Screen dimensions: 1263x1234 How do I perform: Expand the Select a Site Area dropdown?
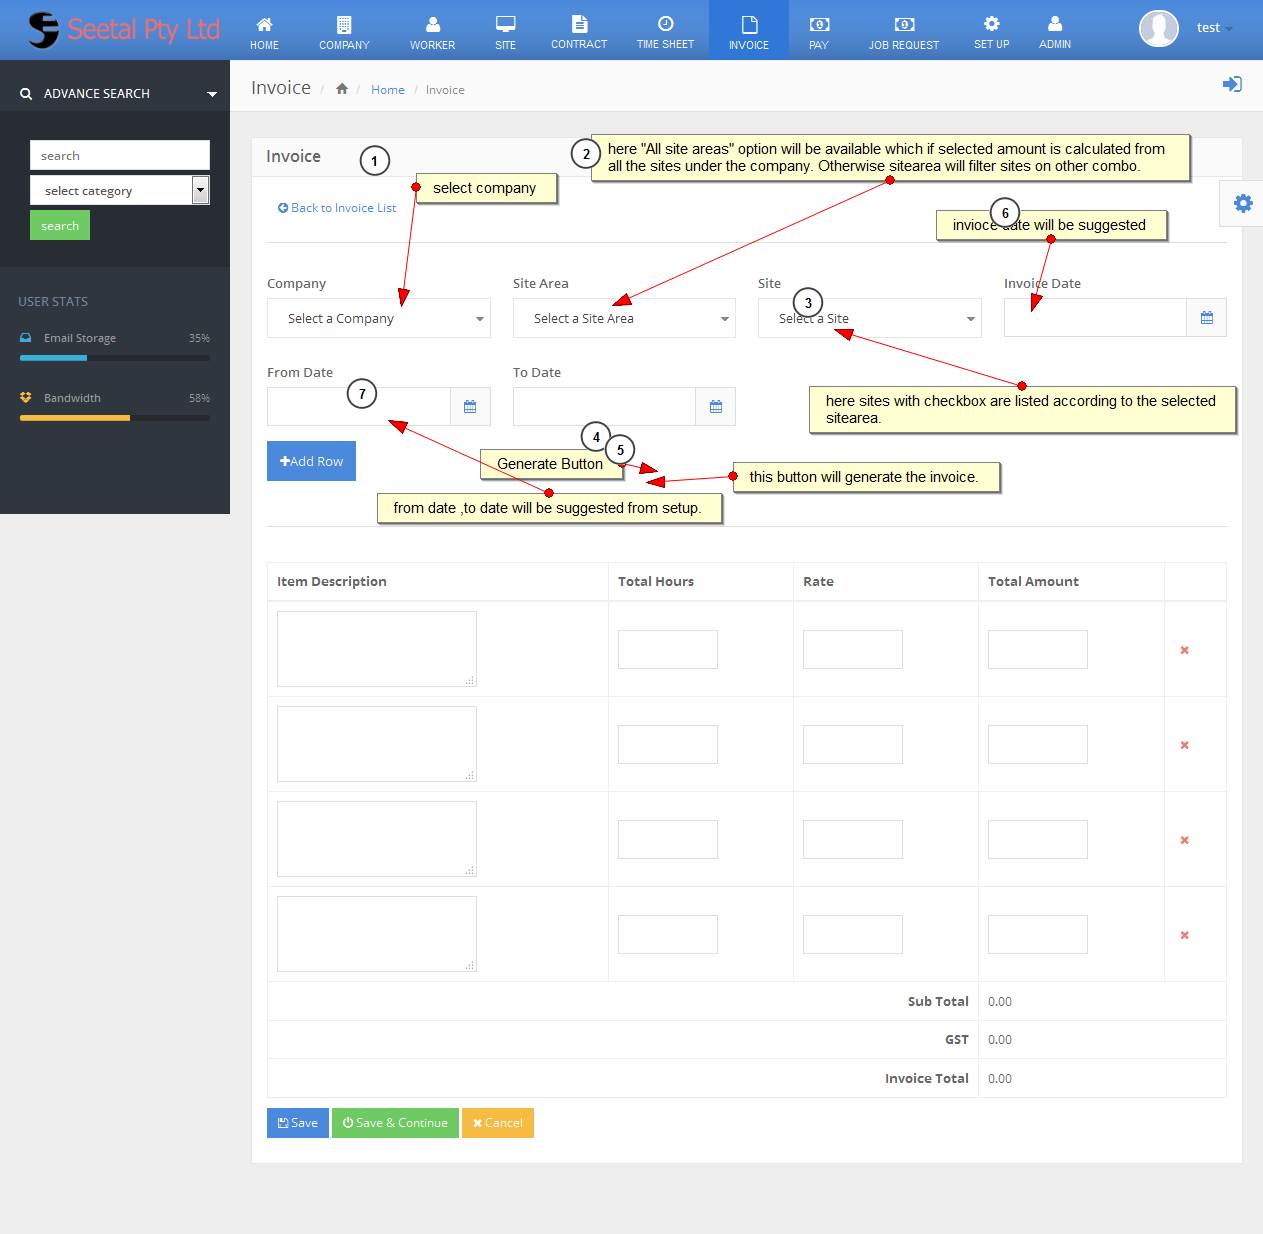[x=623, y=319]
